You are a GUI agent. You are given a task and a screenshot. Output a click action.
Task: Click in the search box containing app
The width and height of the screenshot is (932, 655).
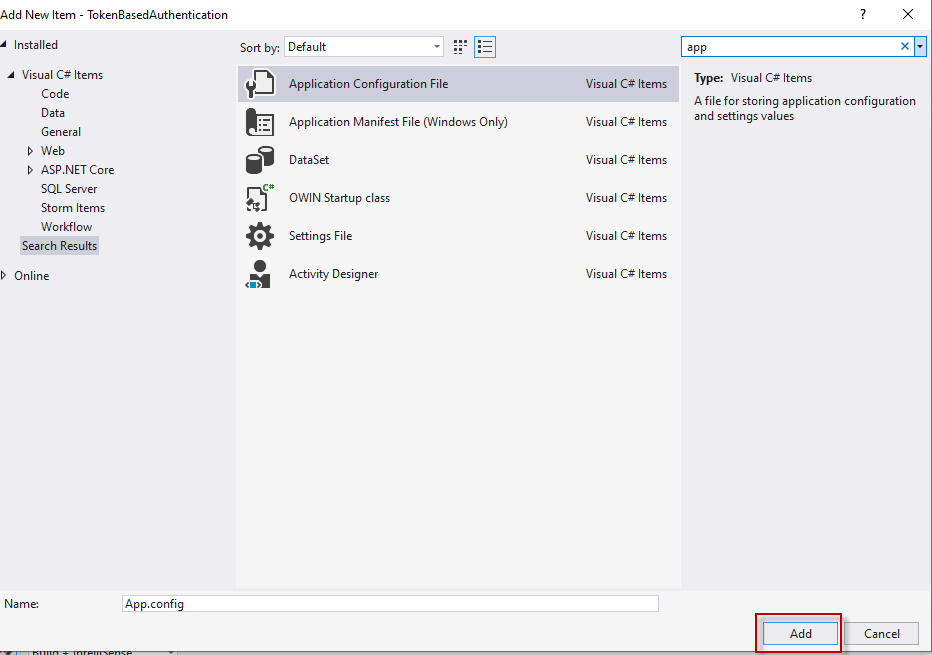click(789, 47)
